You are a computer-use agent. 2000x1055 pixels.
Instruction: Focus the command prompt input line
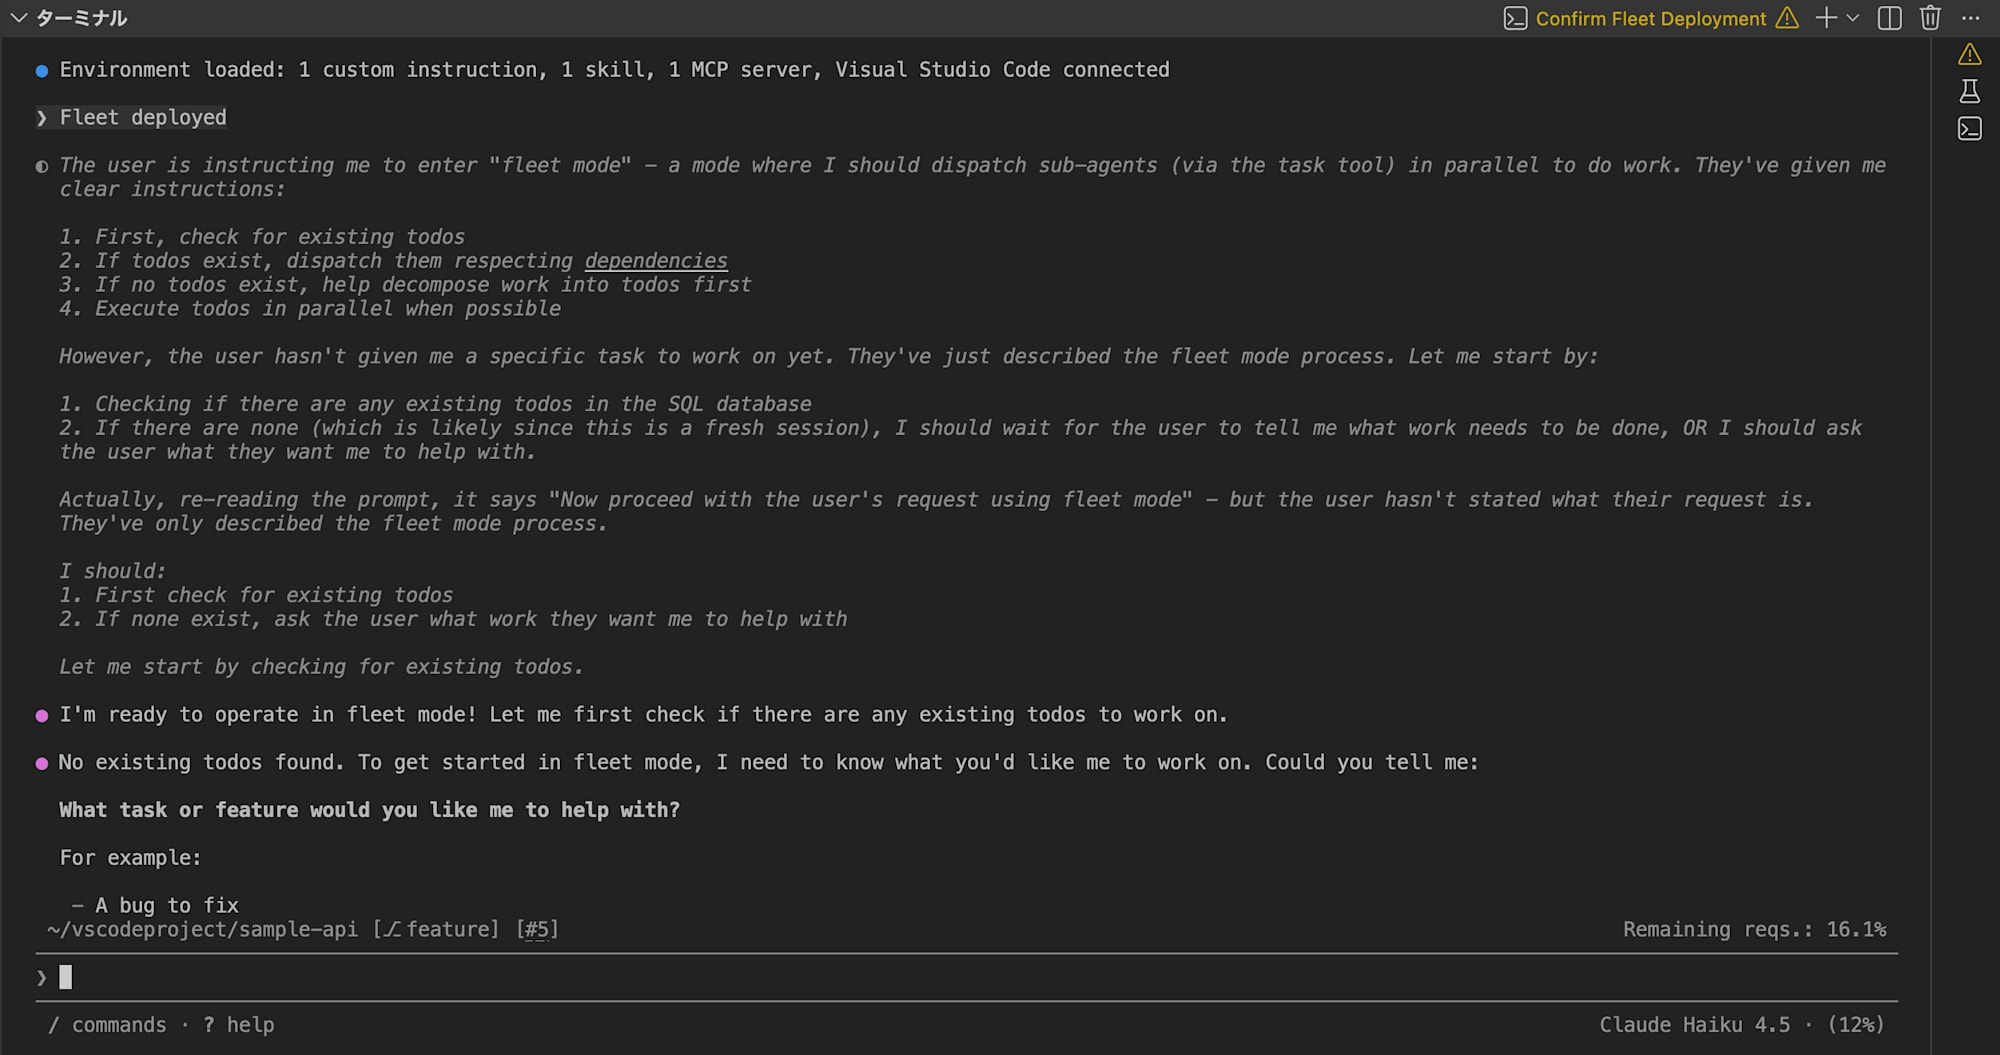pyautogui.click(x=966, y=977)
